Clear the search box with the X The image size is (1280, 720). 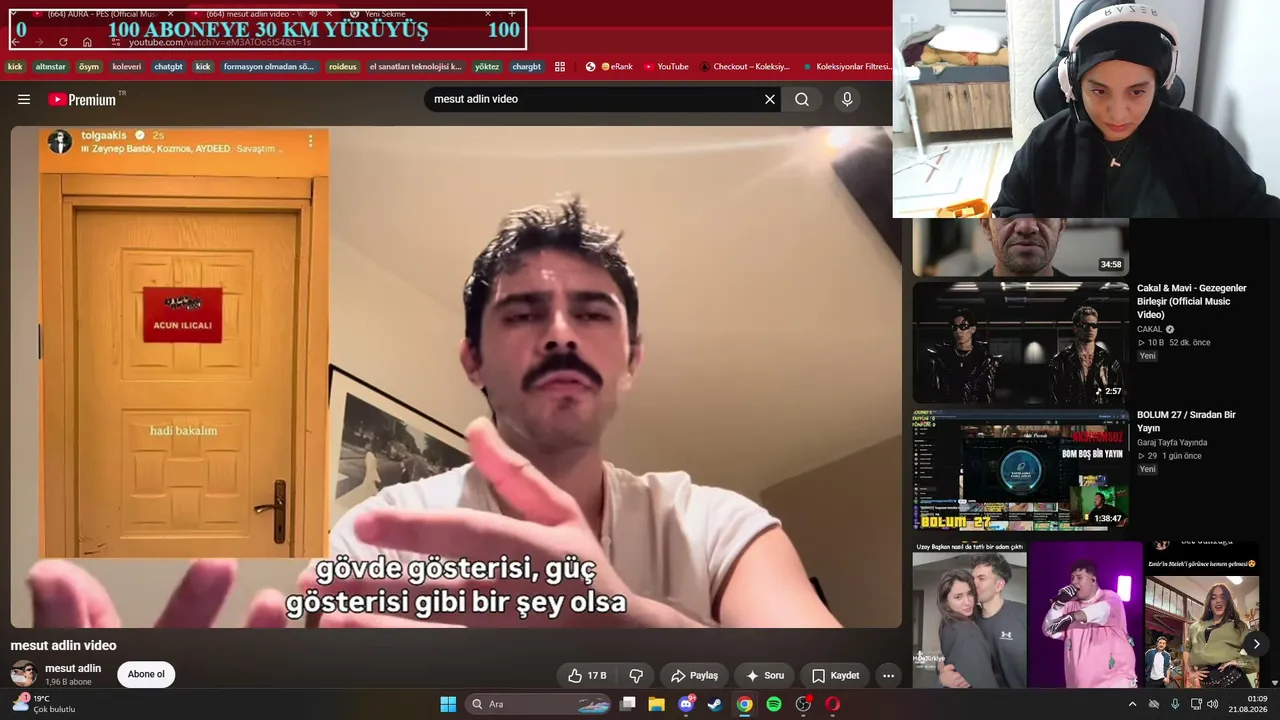(770, 99)
